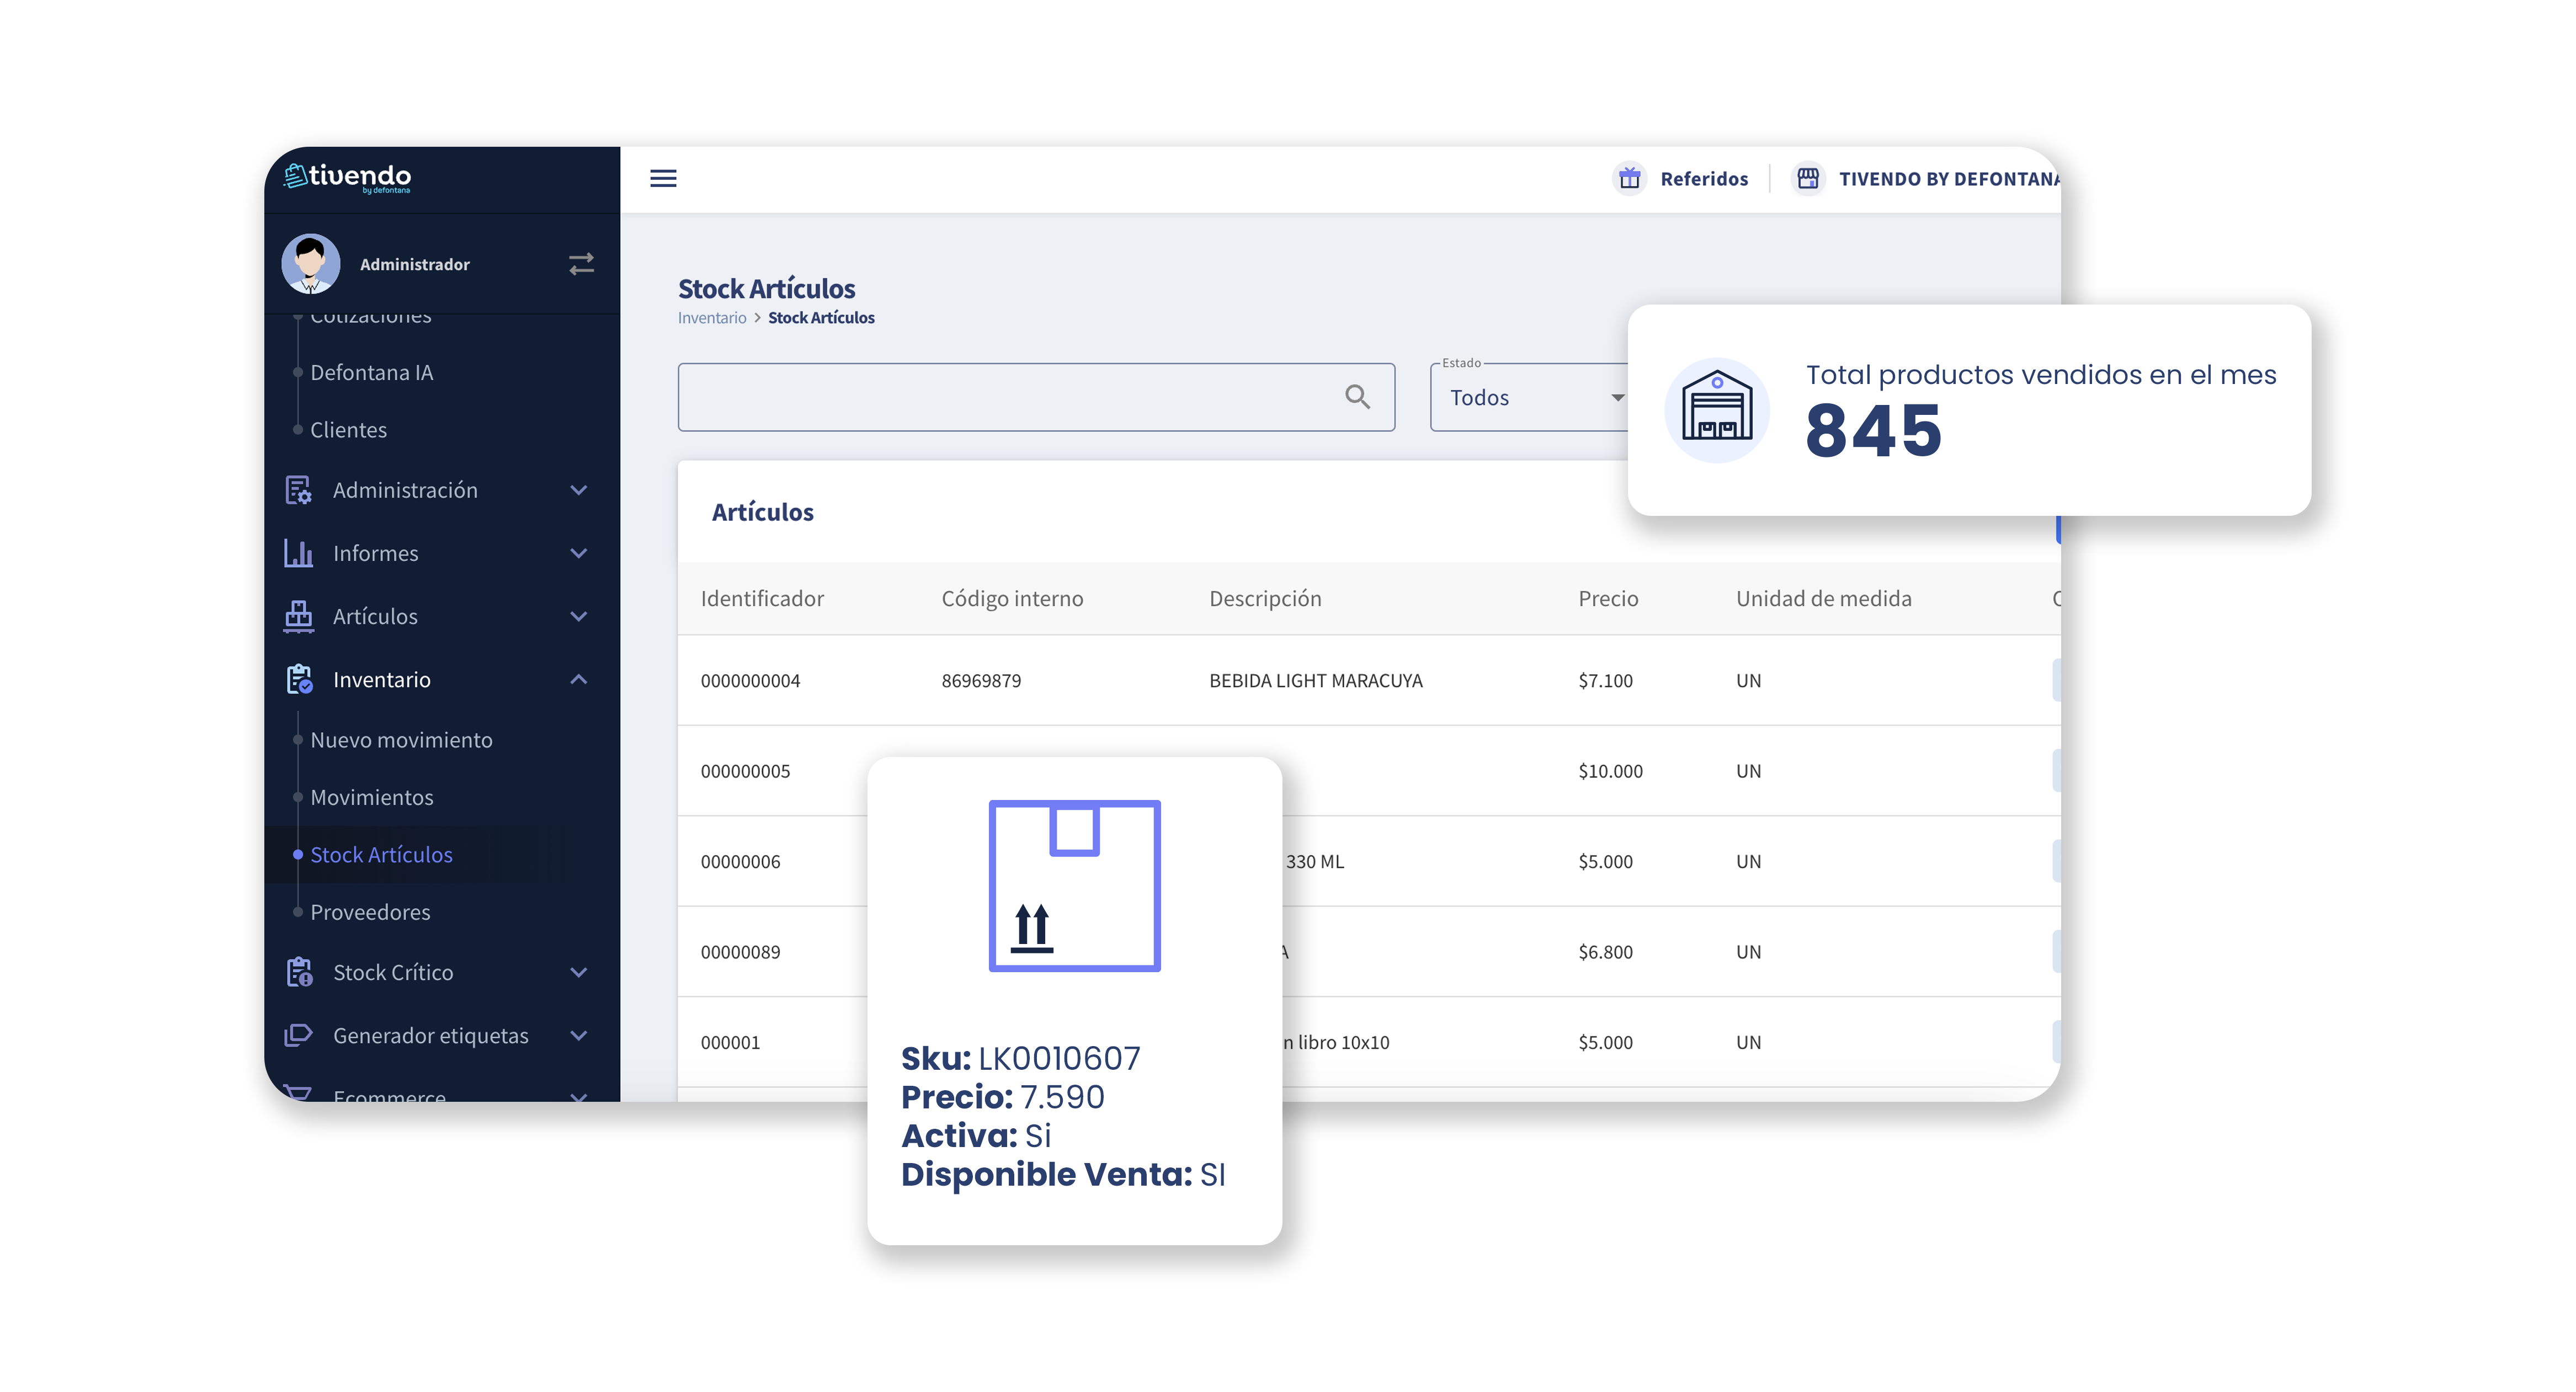Collapse the Inventario menu chevron
This screenshot has height=1392, width=2576.
tap(578, 679)
